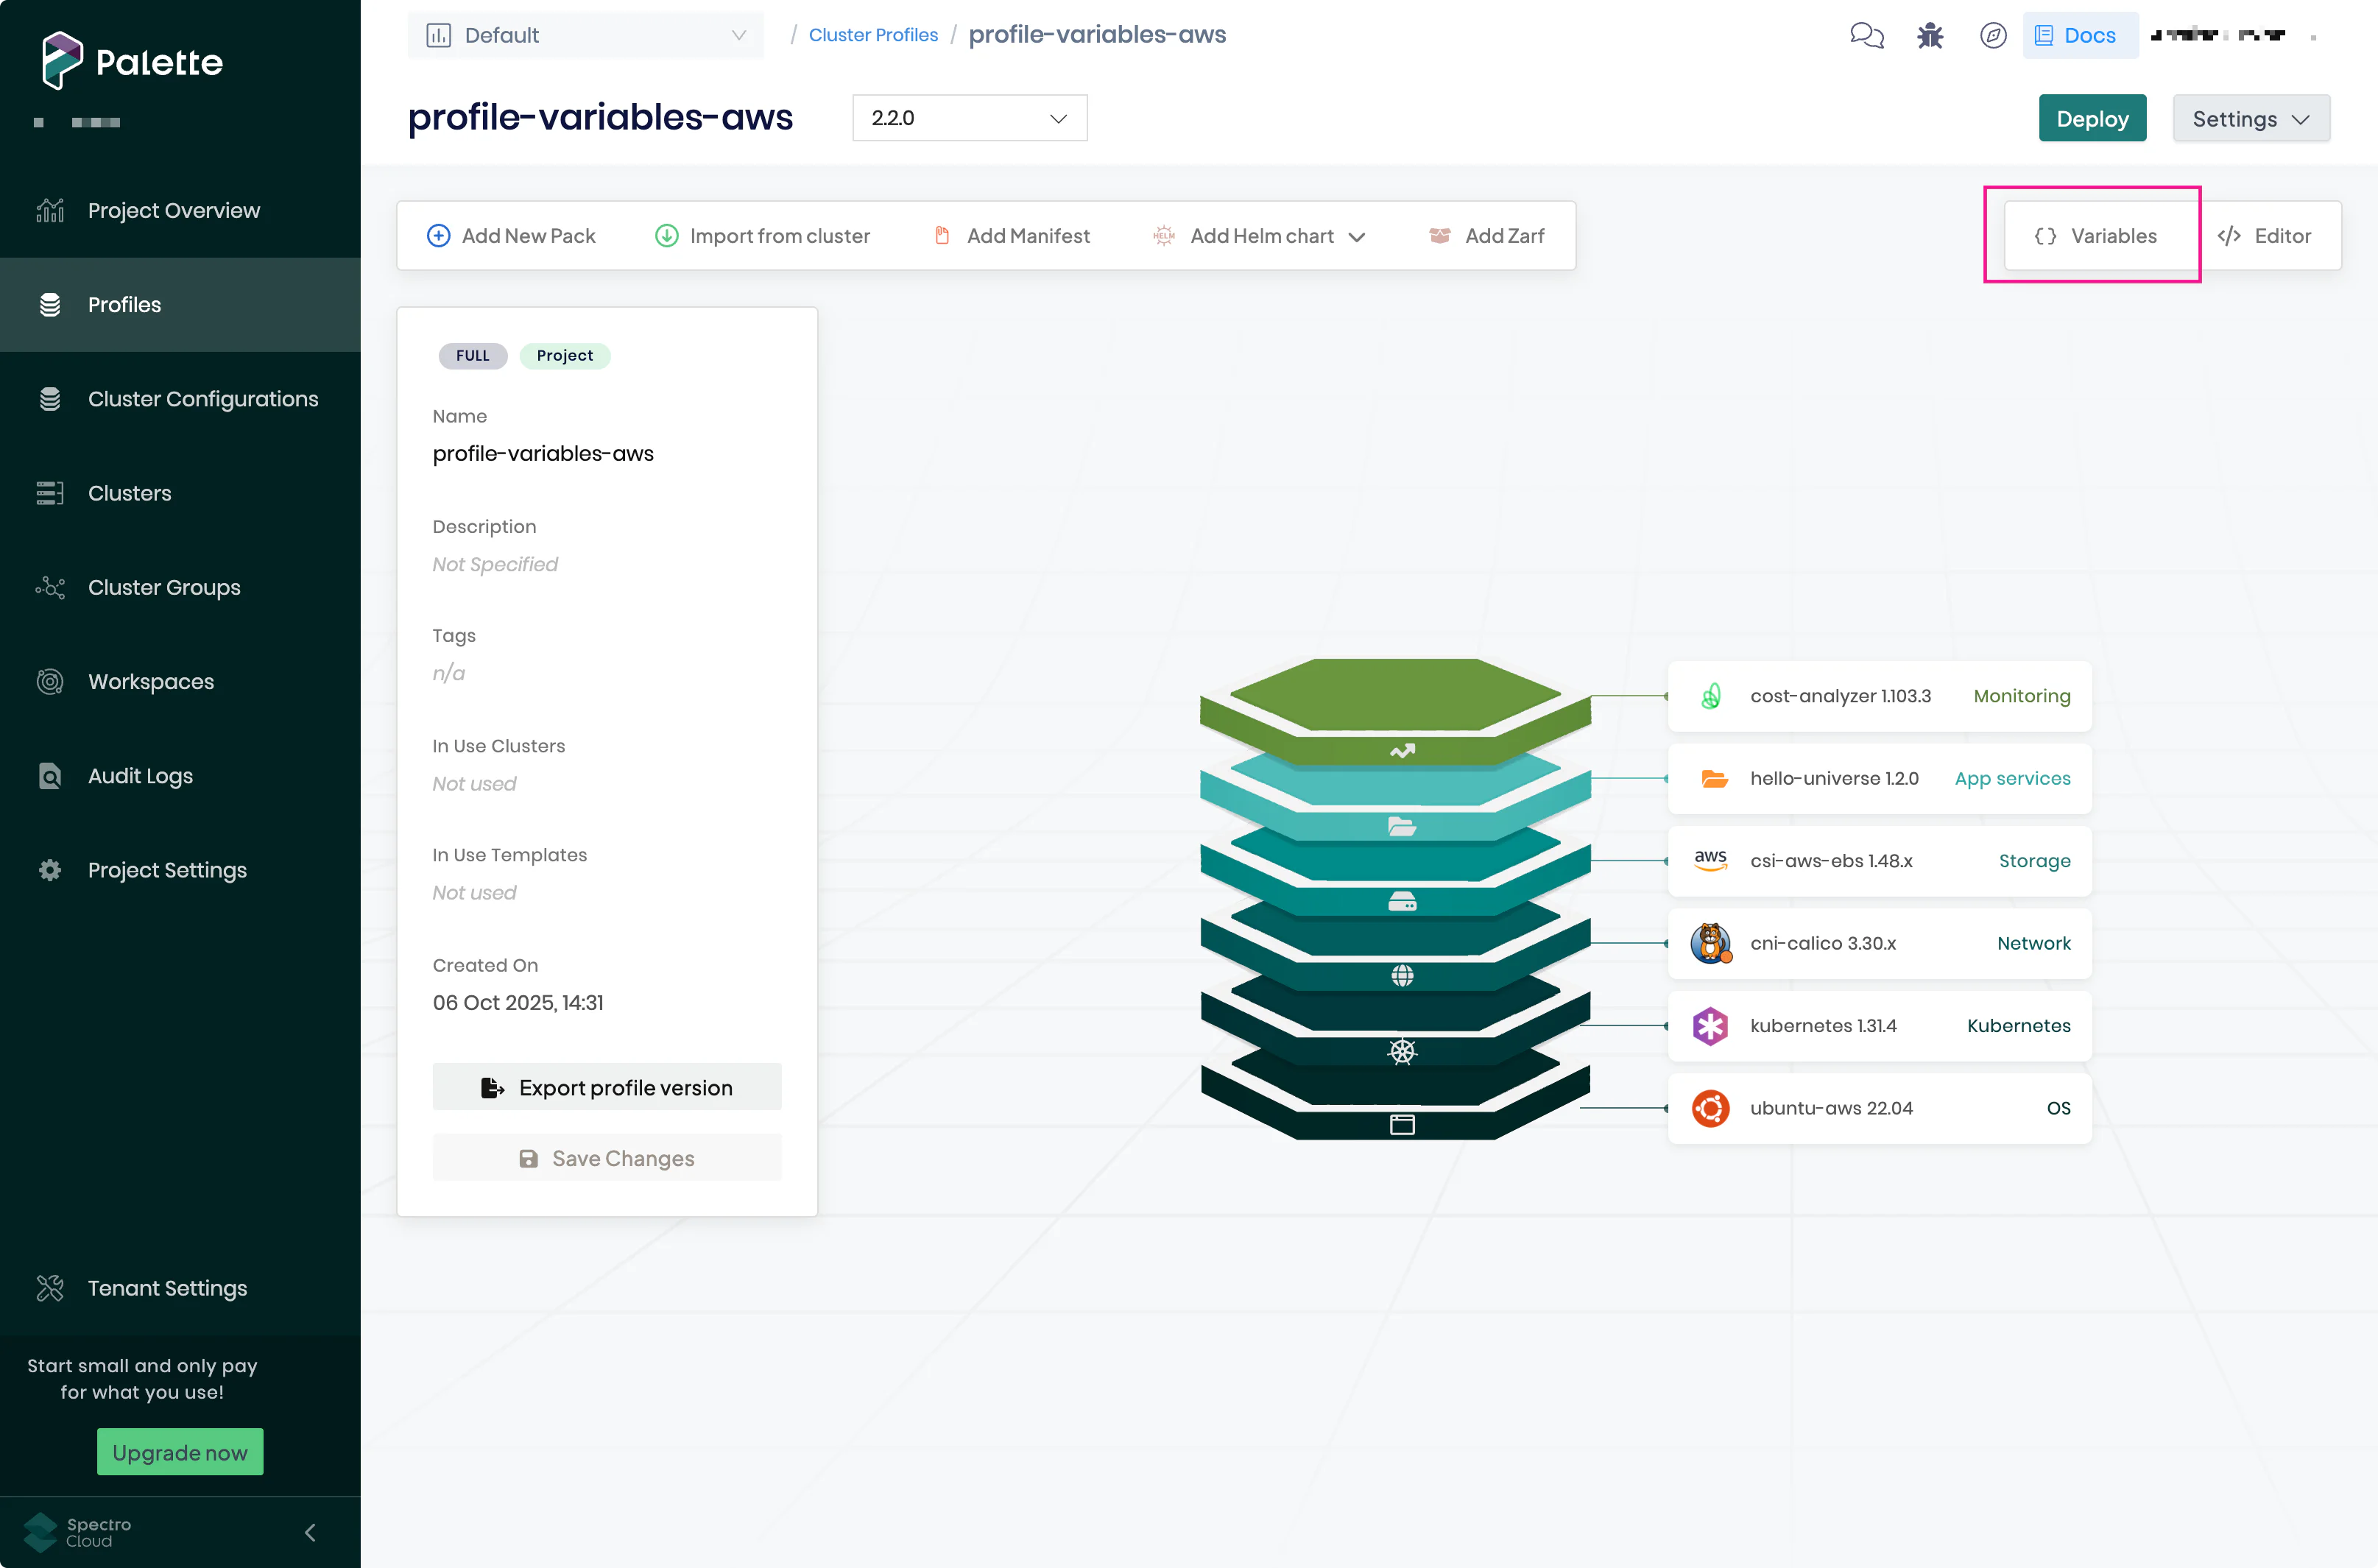Open Cluster Configurations in the sidebar
The width and height of the screenshot is (2378, 1568).
coord(202,399)
